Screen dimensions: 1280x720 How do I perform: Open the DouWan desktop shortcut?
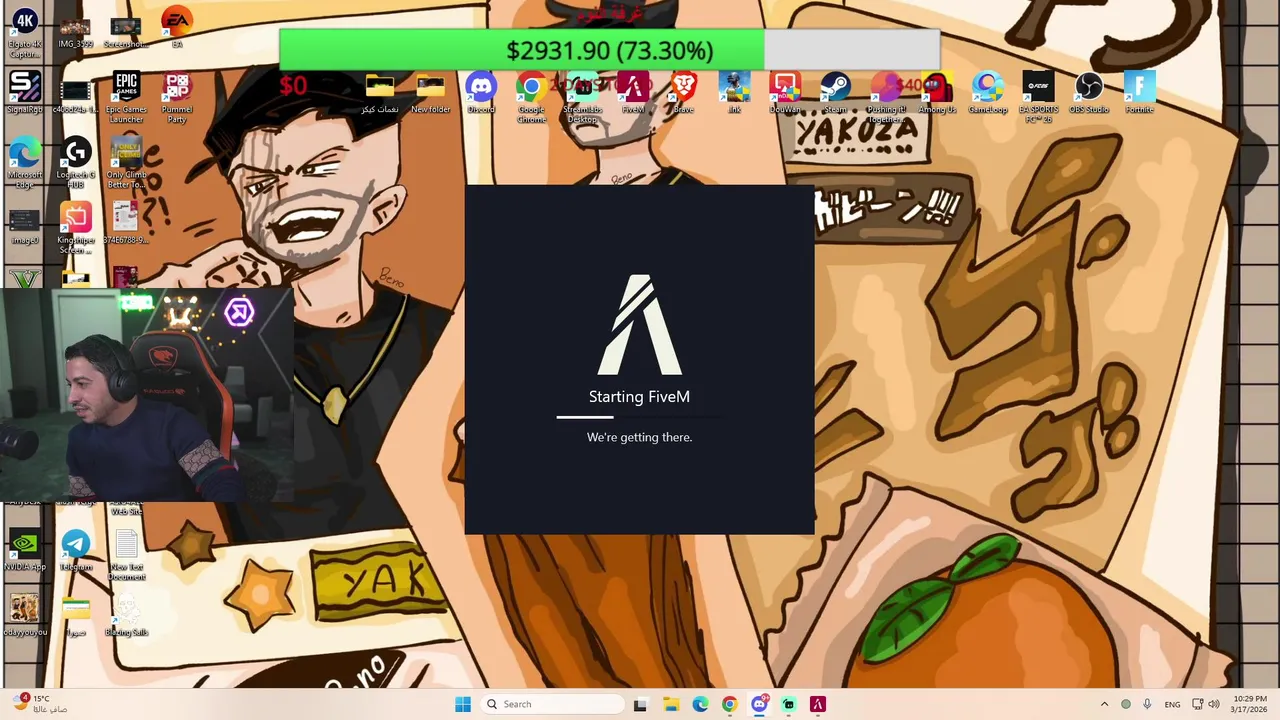785,92
